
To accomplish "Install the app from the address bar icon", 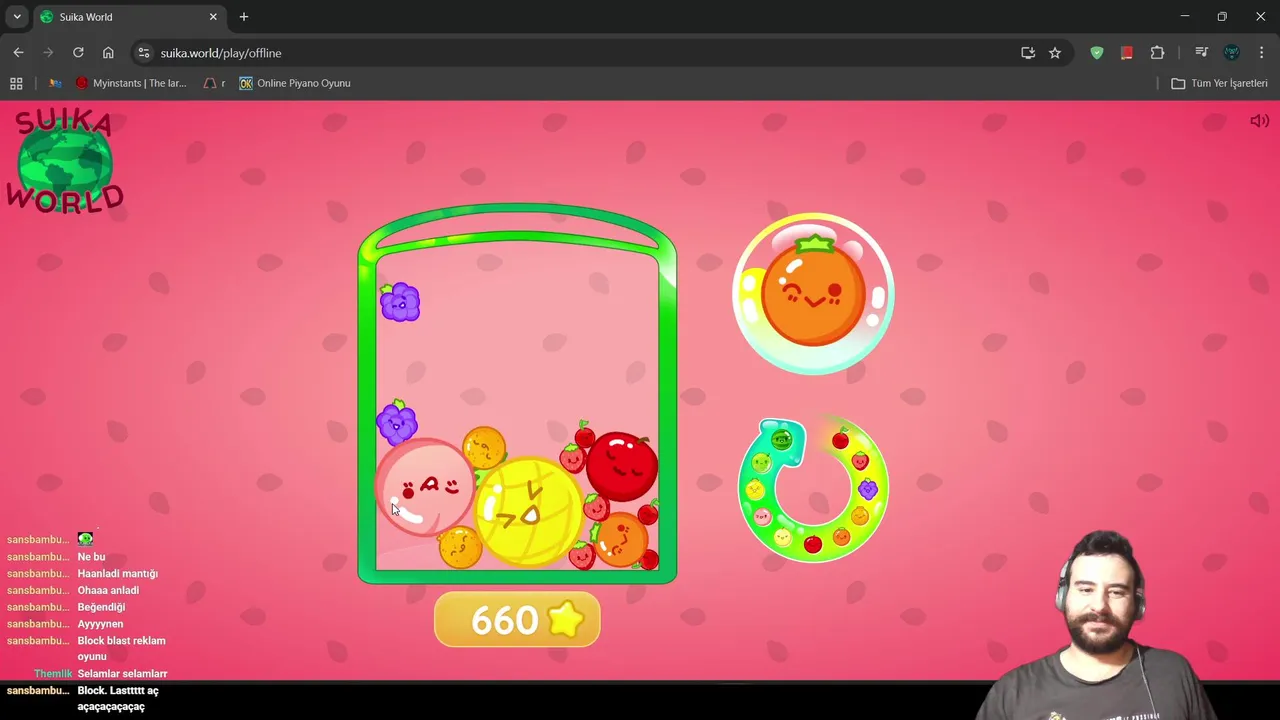I will (x=1028, y=53).
